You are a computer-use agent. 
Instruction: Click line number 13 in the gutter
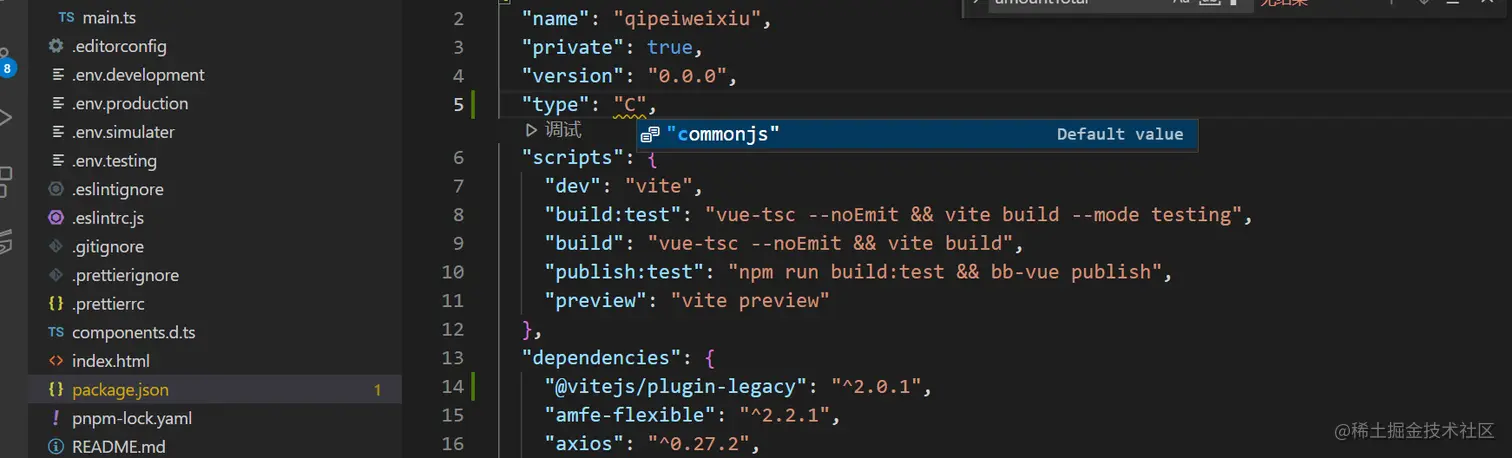click(452, 358)
